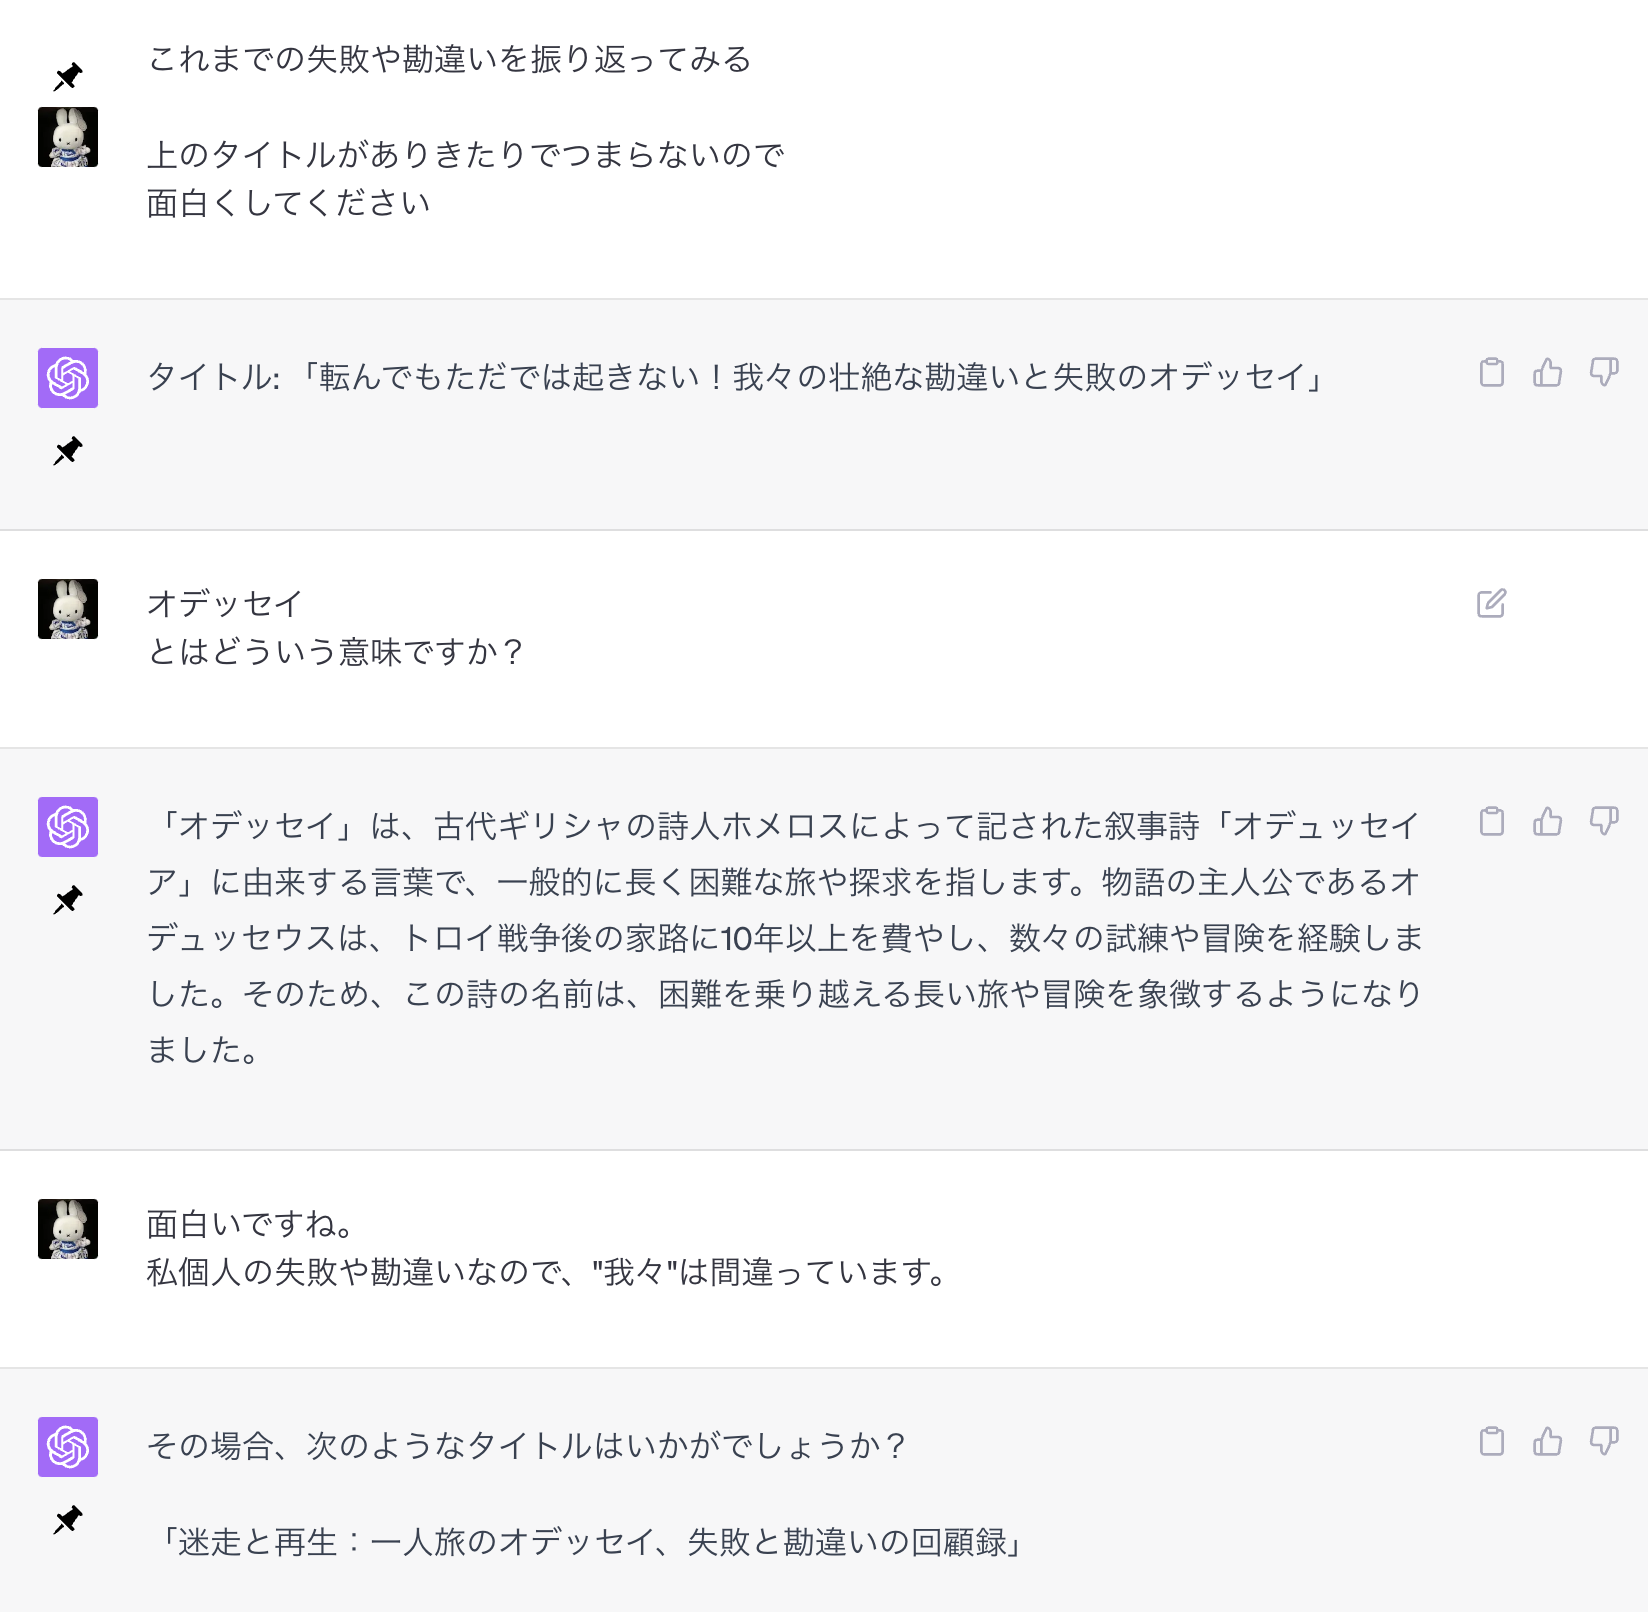This screenshot has height=1612, width=1648.
Task: Thumbs down the Odyssey explanation response
Action: [1604, 822]
